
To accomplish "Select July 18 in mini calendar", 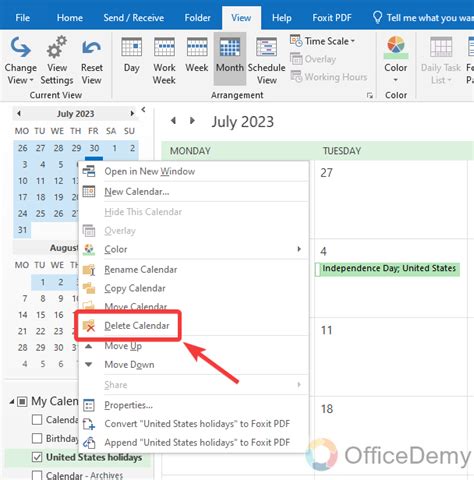I will coord(40,197).
